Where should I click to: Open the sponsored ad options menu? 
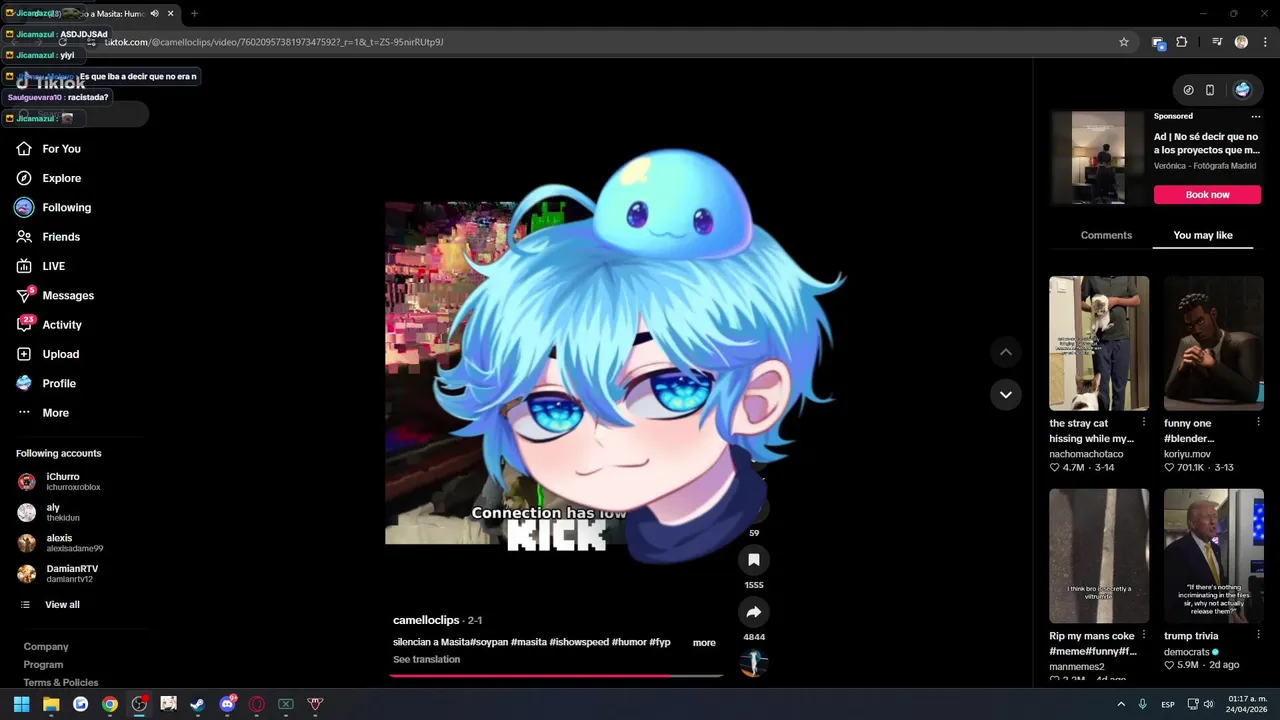pyautogui.click(x=1256, y=117)
